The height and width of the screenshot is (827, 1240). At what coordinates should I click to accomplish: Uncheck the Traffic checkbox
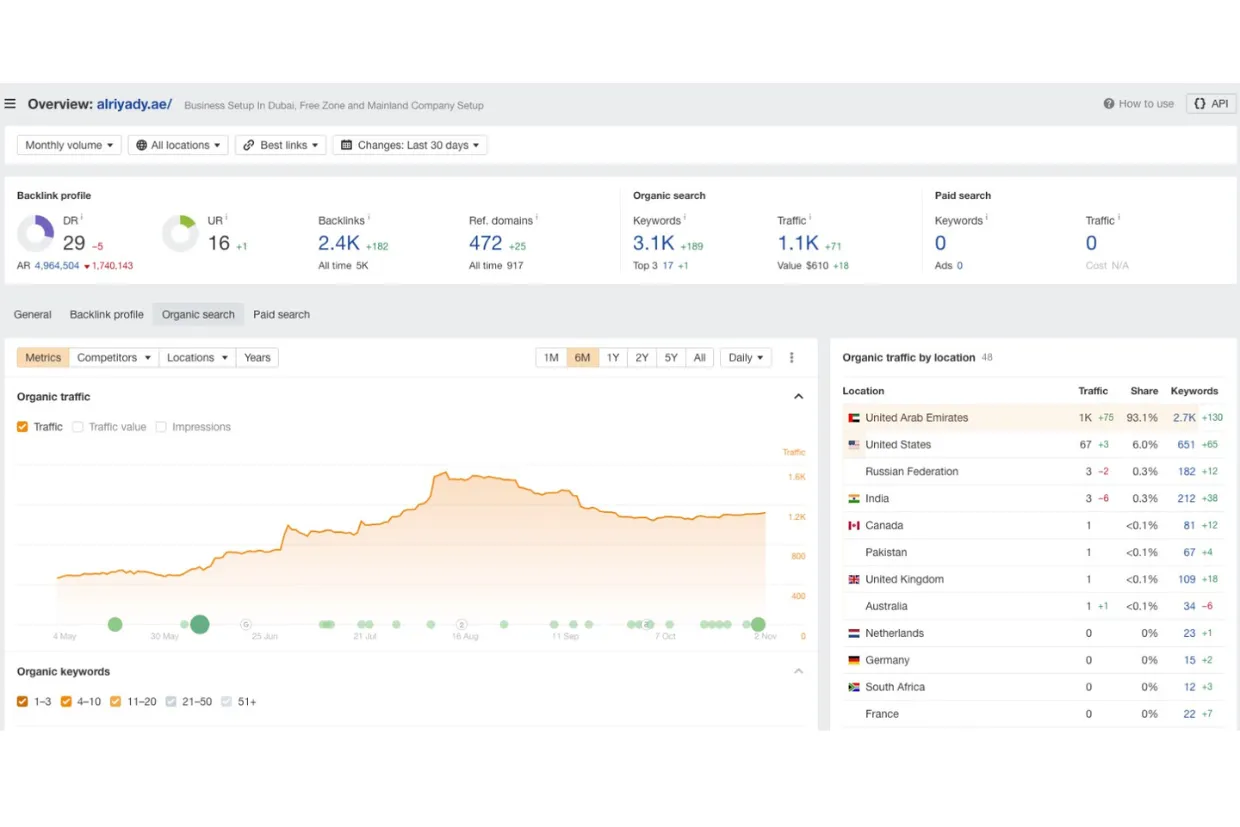tap(22, 427)
